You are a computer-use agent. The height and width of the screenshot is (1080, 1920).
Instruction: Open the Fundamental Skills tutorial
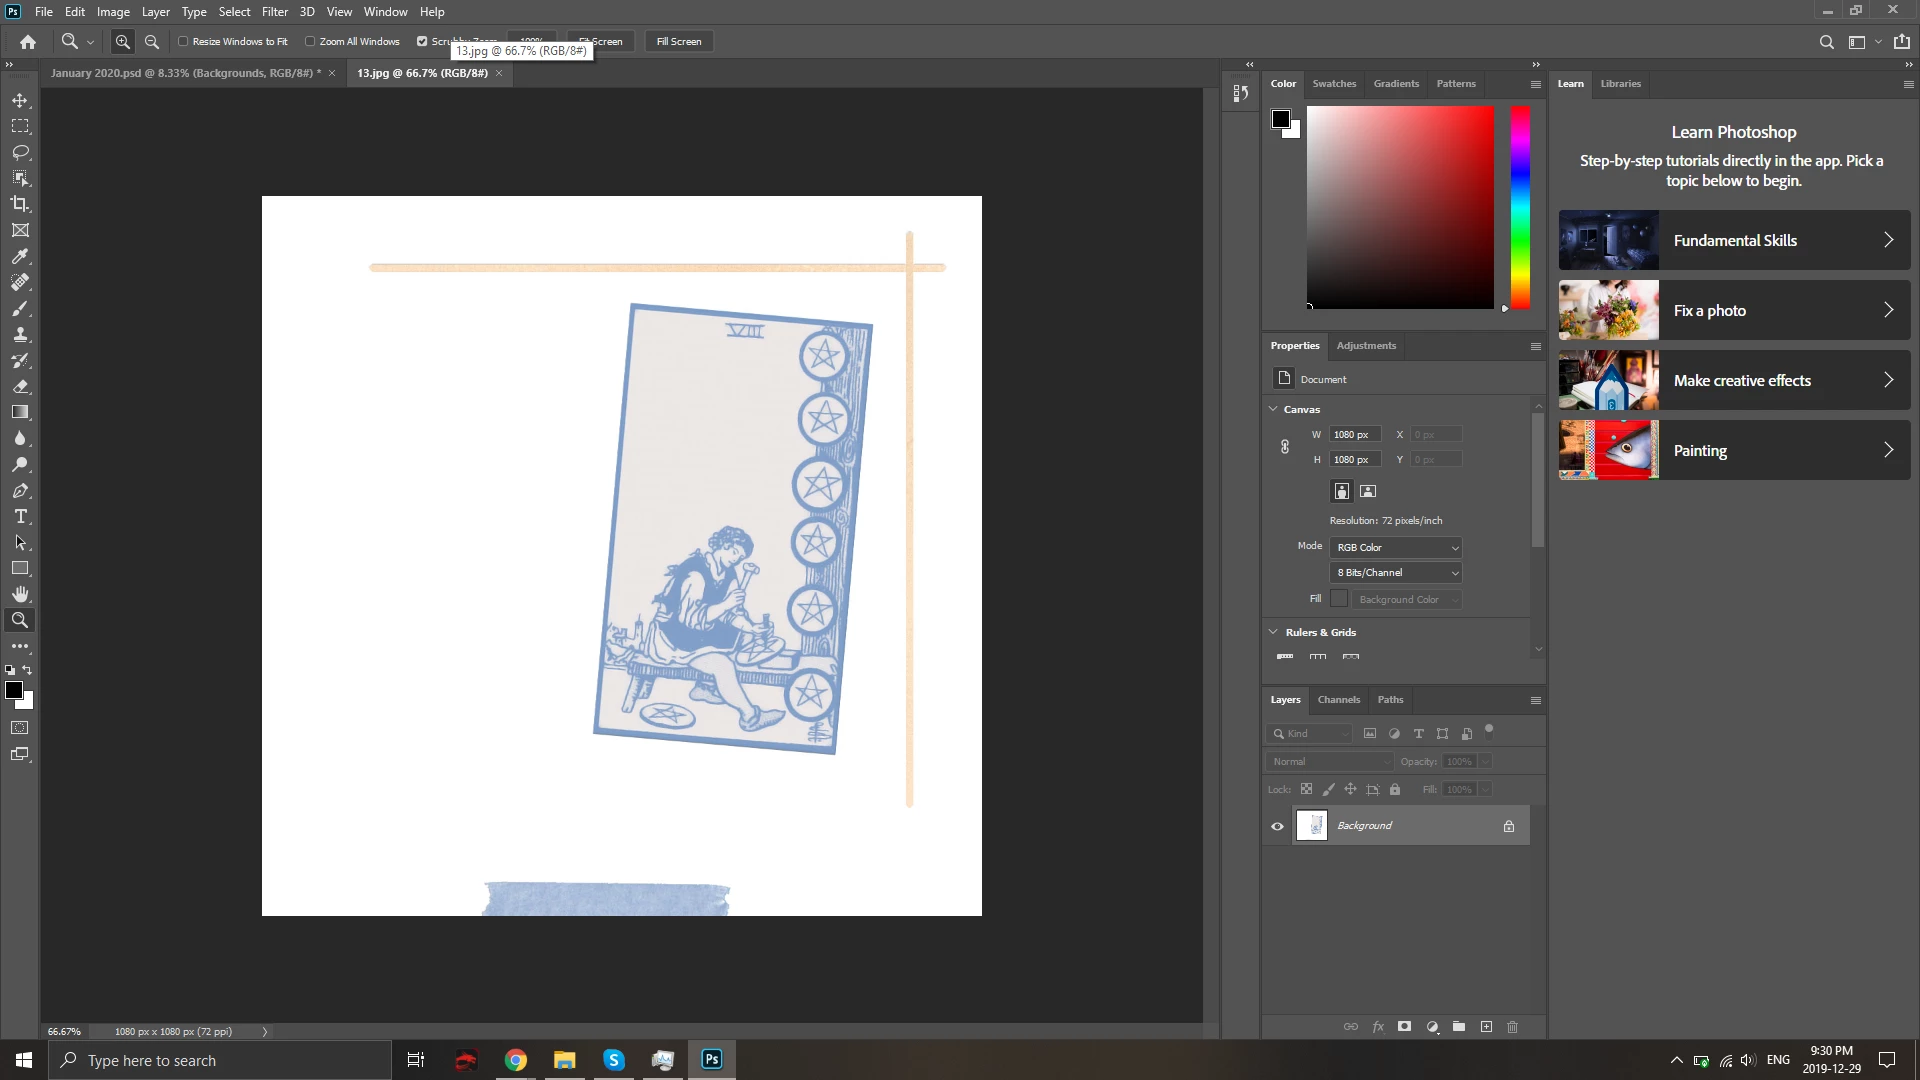[x=1734, y=240]
